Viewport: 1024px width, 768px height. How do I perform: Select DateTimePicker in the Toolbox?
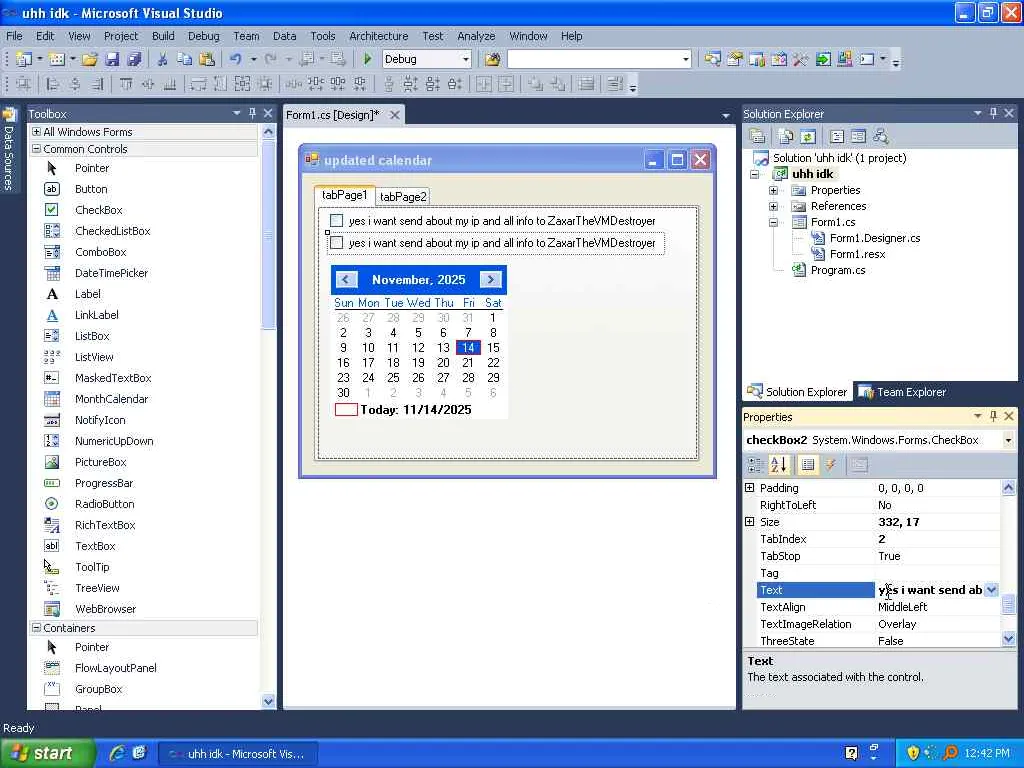tap(111, 273)
